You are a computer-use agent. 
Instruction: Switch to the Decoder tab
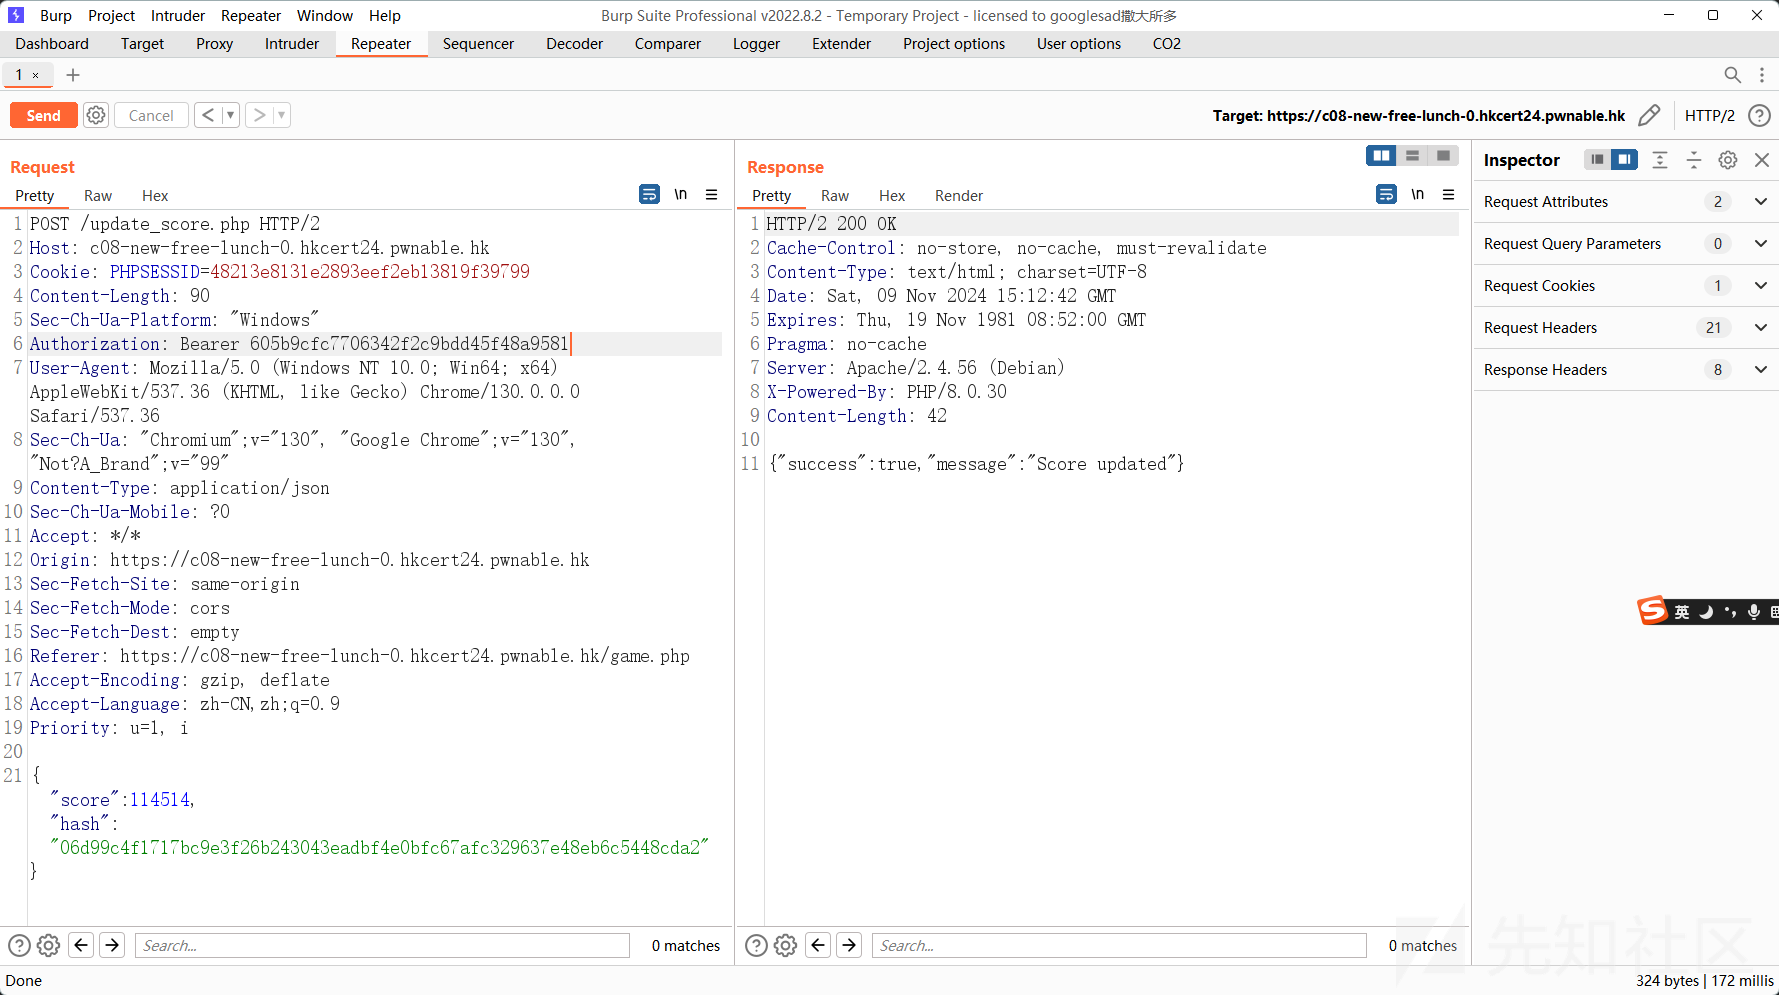tap(574, 44)
